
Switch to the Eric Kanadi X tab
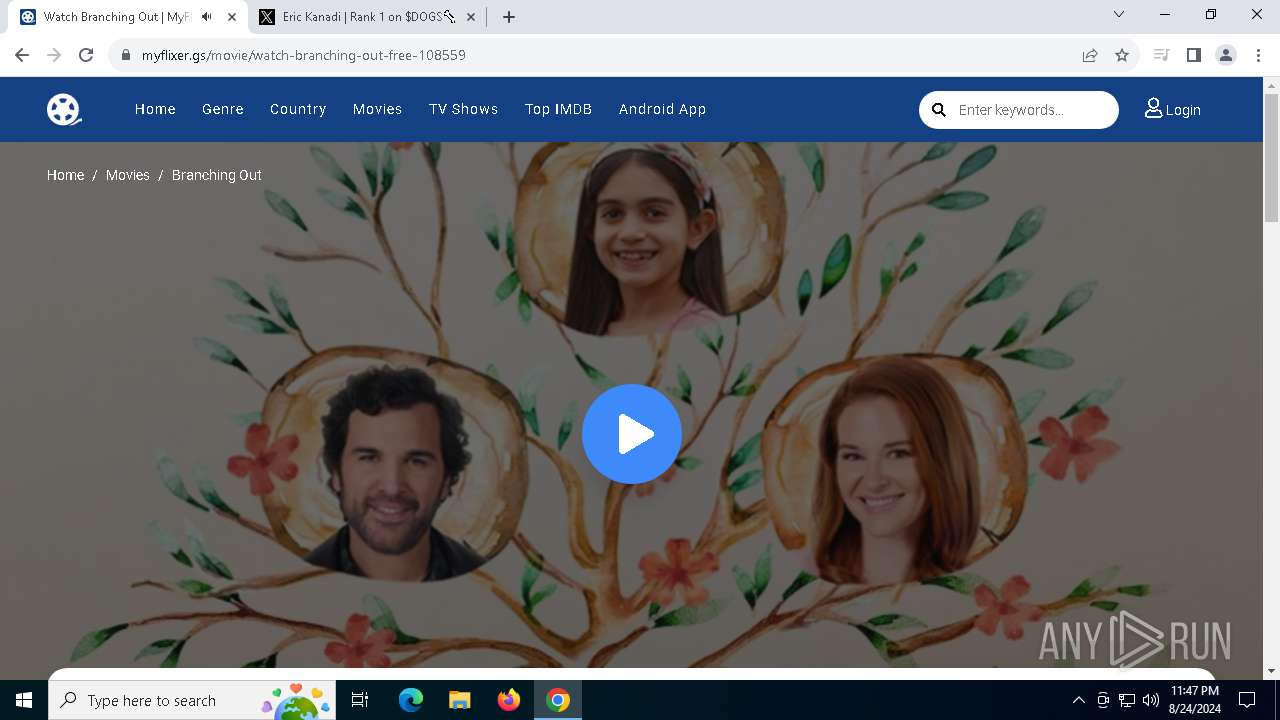coord(366,17)
